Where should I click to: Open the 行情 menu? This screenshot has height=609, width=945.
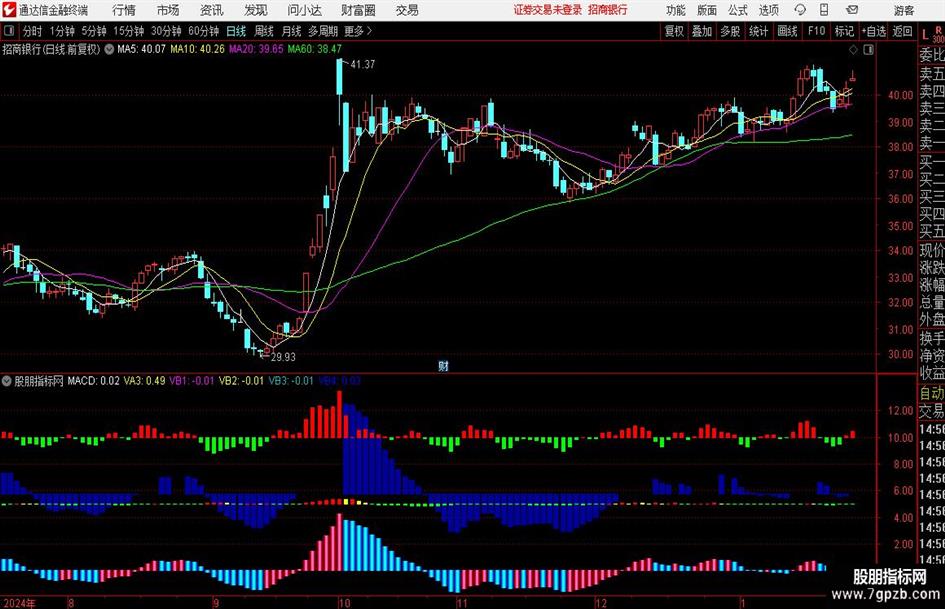tap(124, 10)
